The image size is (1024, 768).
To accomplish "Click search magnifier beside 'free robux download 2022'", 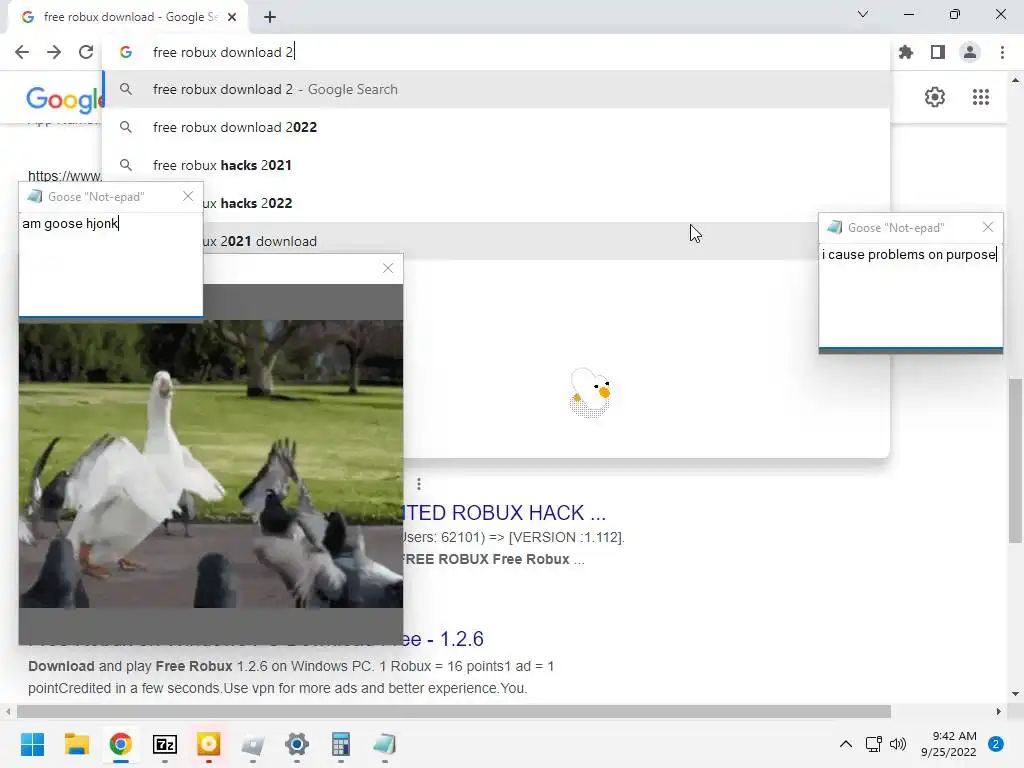I will [126, 127].
